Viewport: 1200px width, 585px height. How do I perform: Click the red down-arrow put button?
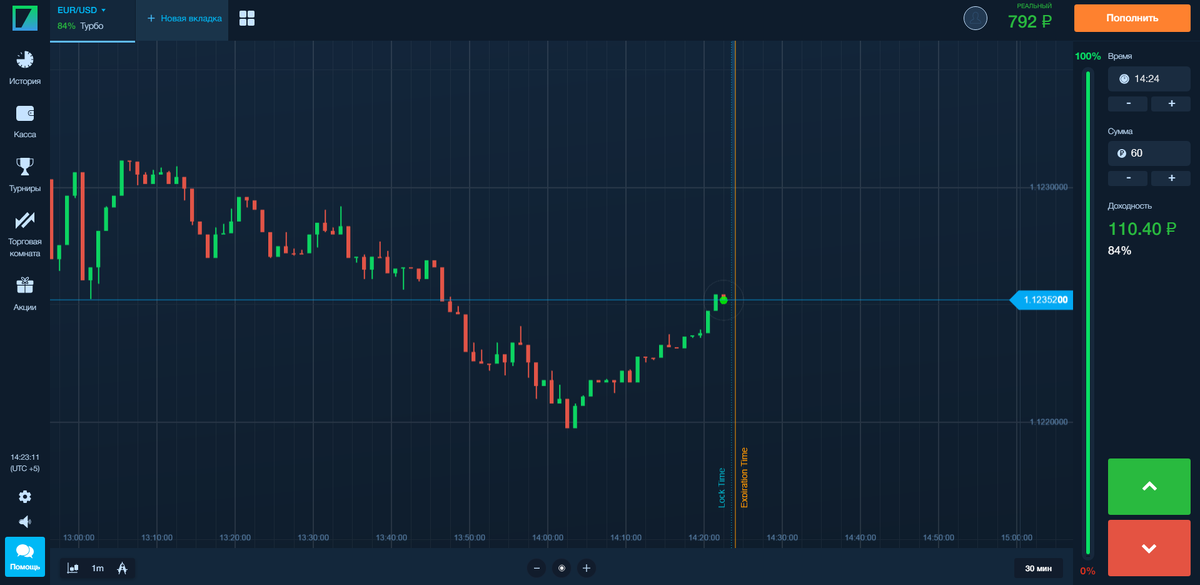tap(1149, 548)
